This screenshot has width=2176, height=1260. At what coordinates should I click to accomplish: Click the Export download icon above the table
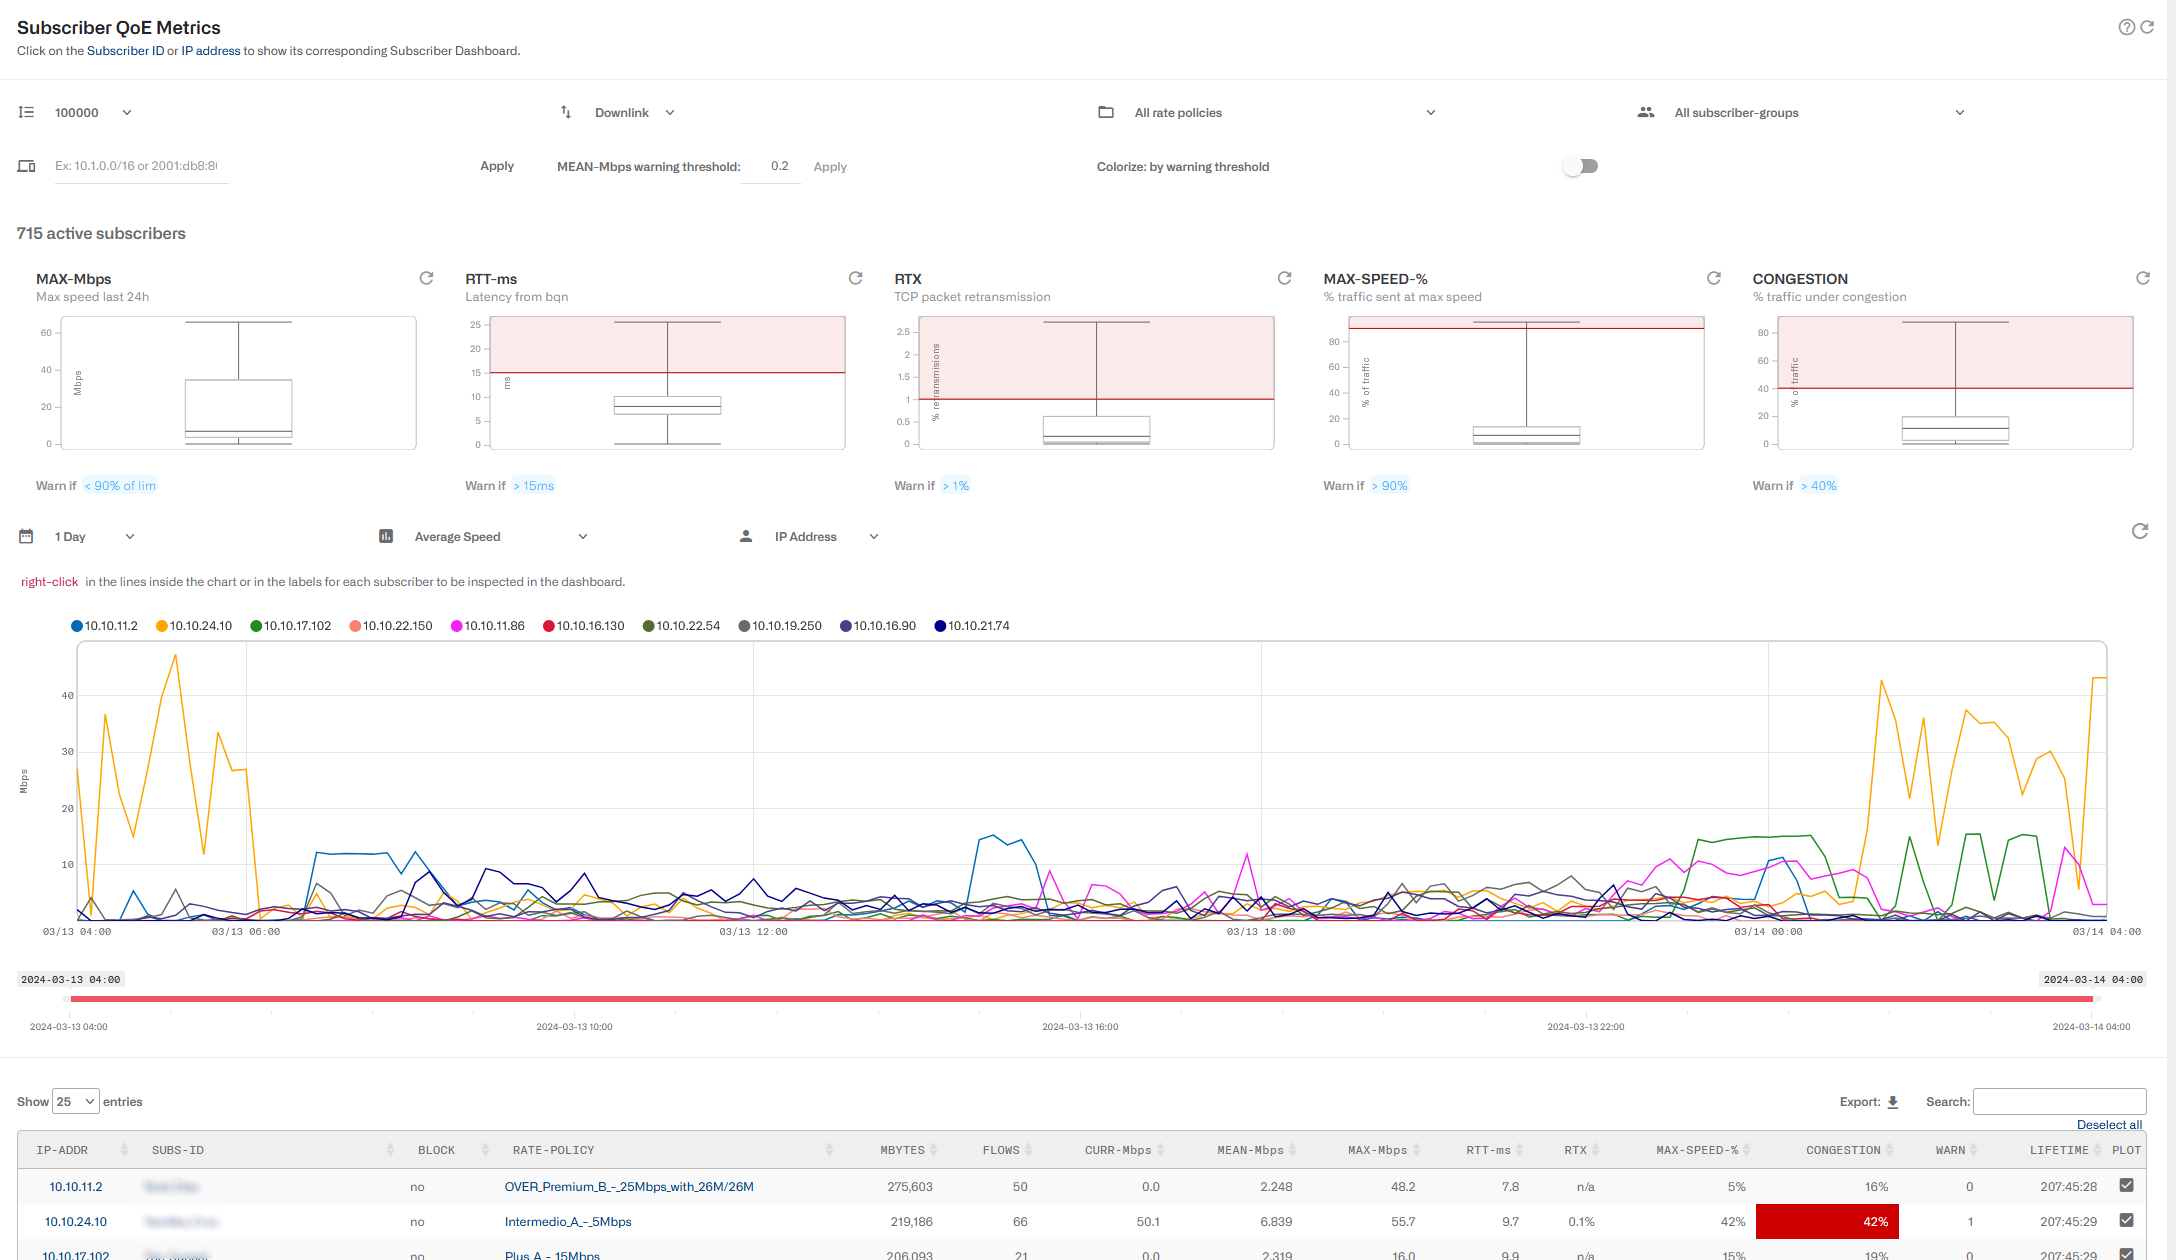(1894, 1101)
